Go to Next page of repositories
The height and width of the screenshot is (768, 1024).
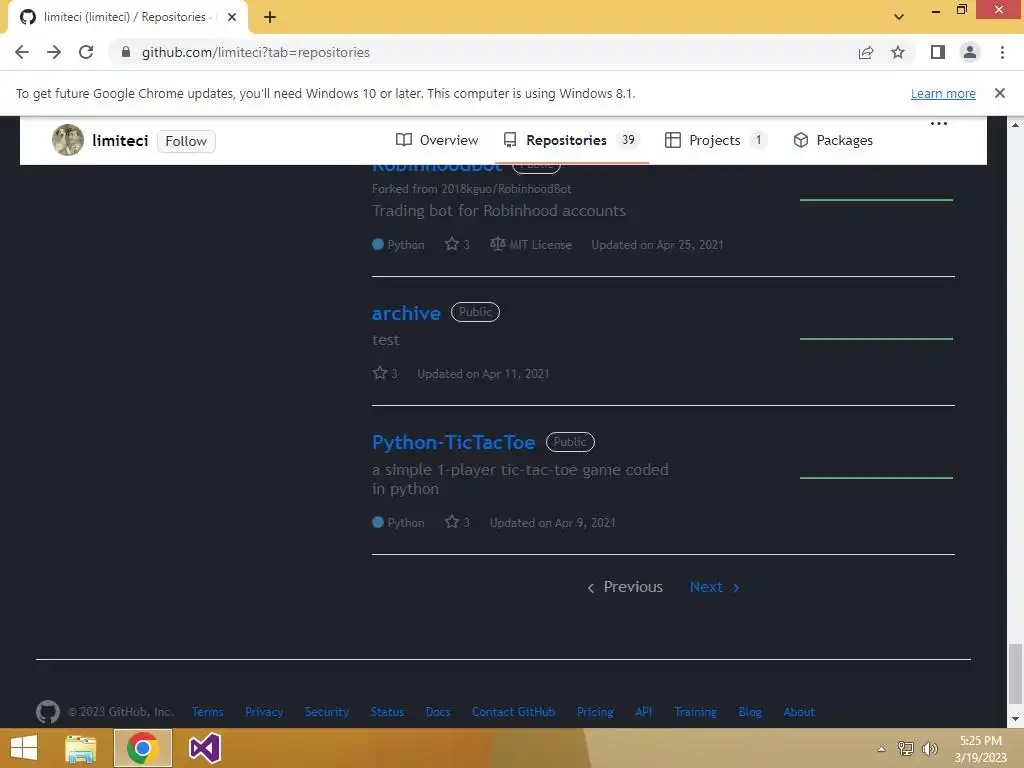coord(714,586)
